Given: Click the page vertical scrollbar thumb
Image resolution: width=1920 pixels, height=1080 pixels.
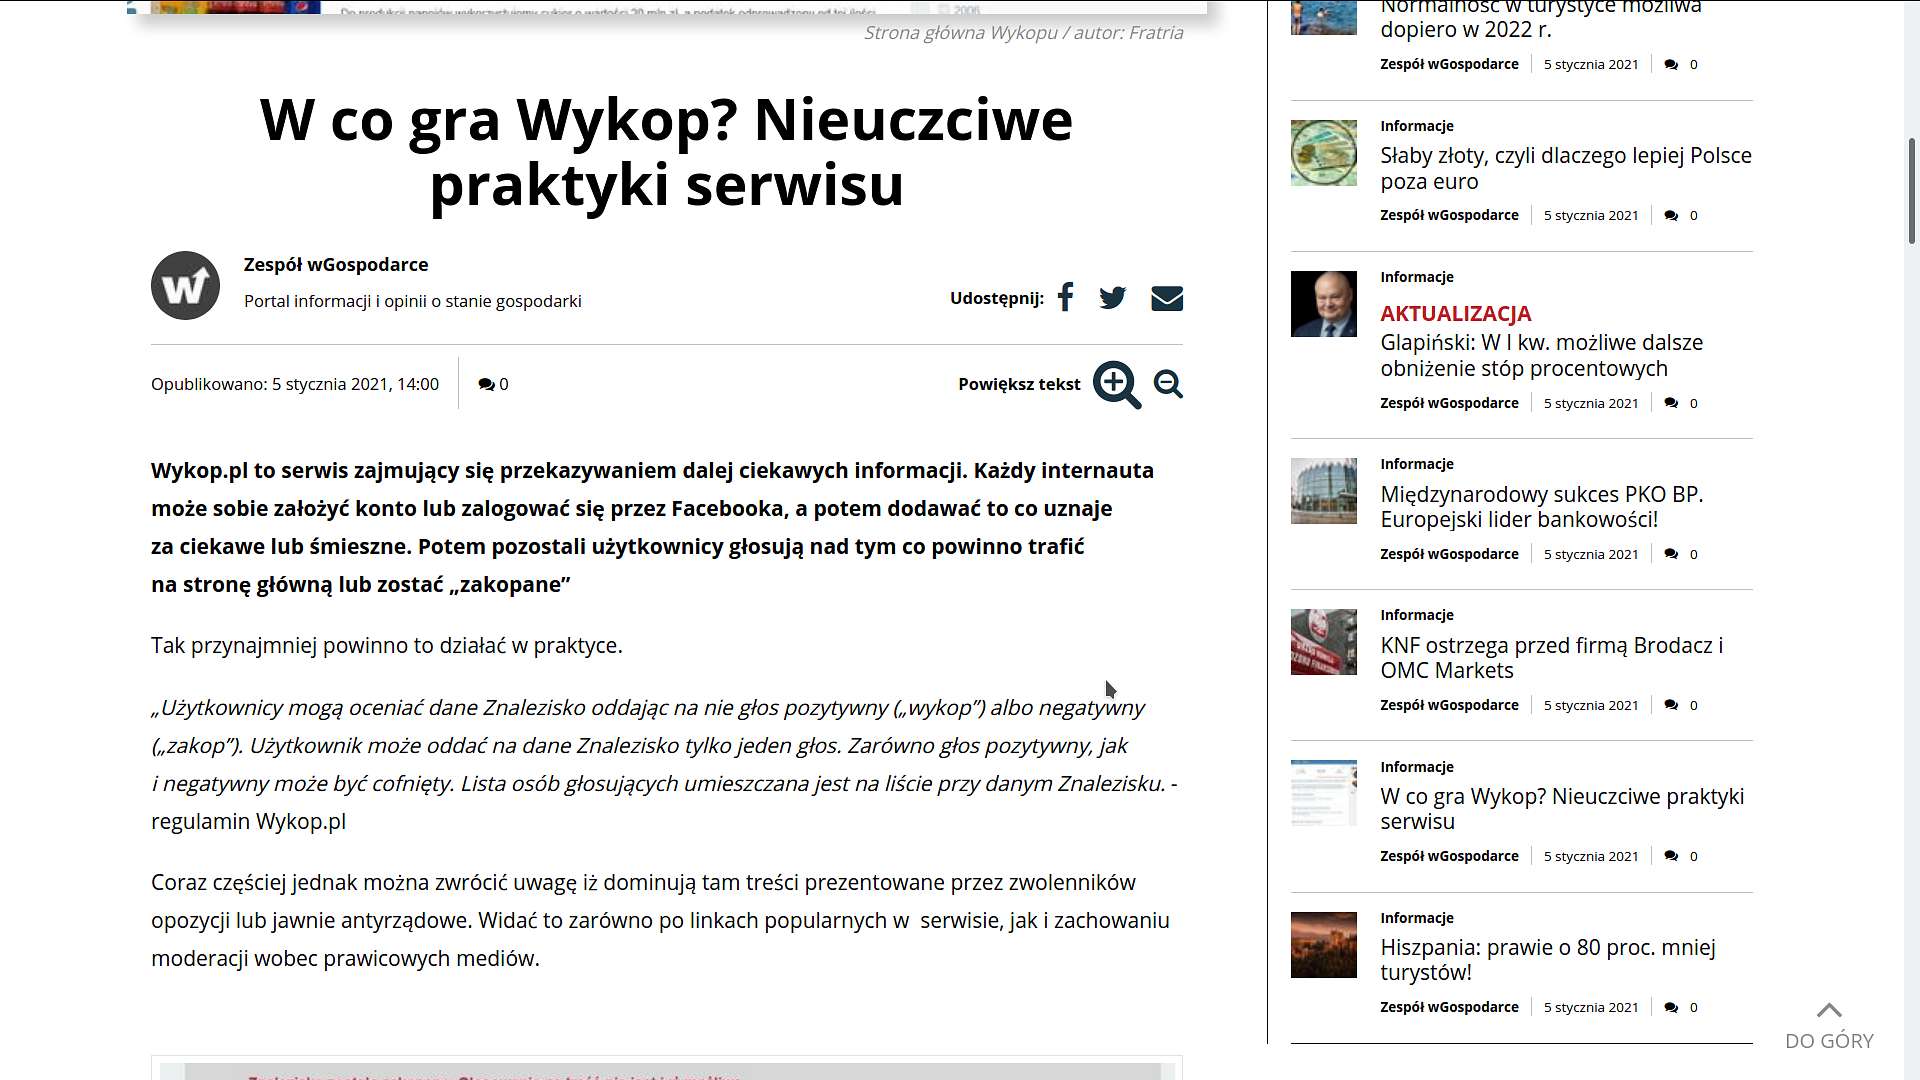Looking at the screenshot, I should 1912,191.
